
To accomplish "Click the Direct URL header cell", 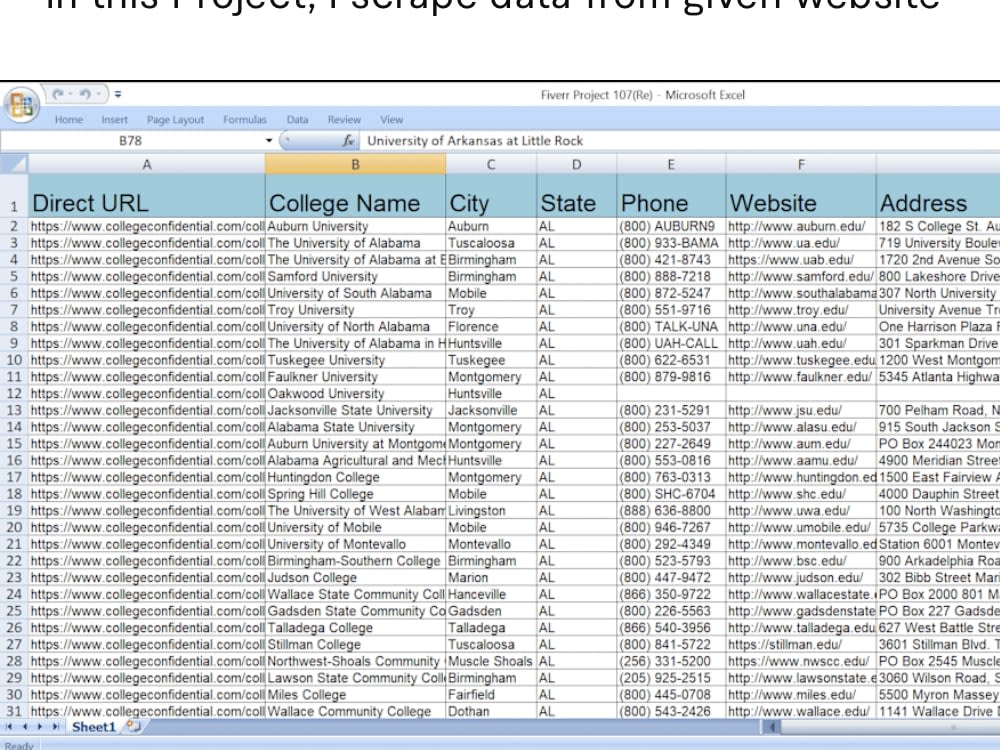I will pos(147,196).
